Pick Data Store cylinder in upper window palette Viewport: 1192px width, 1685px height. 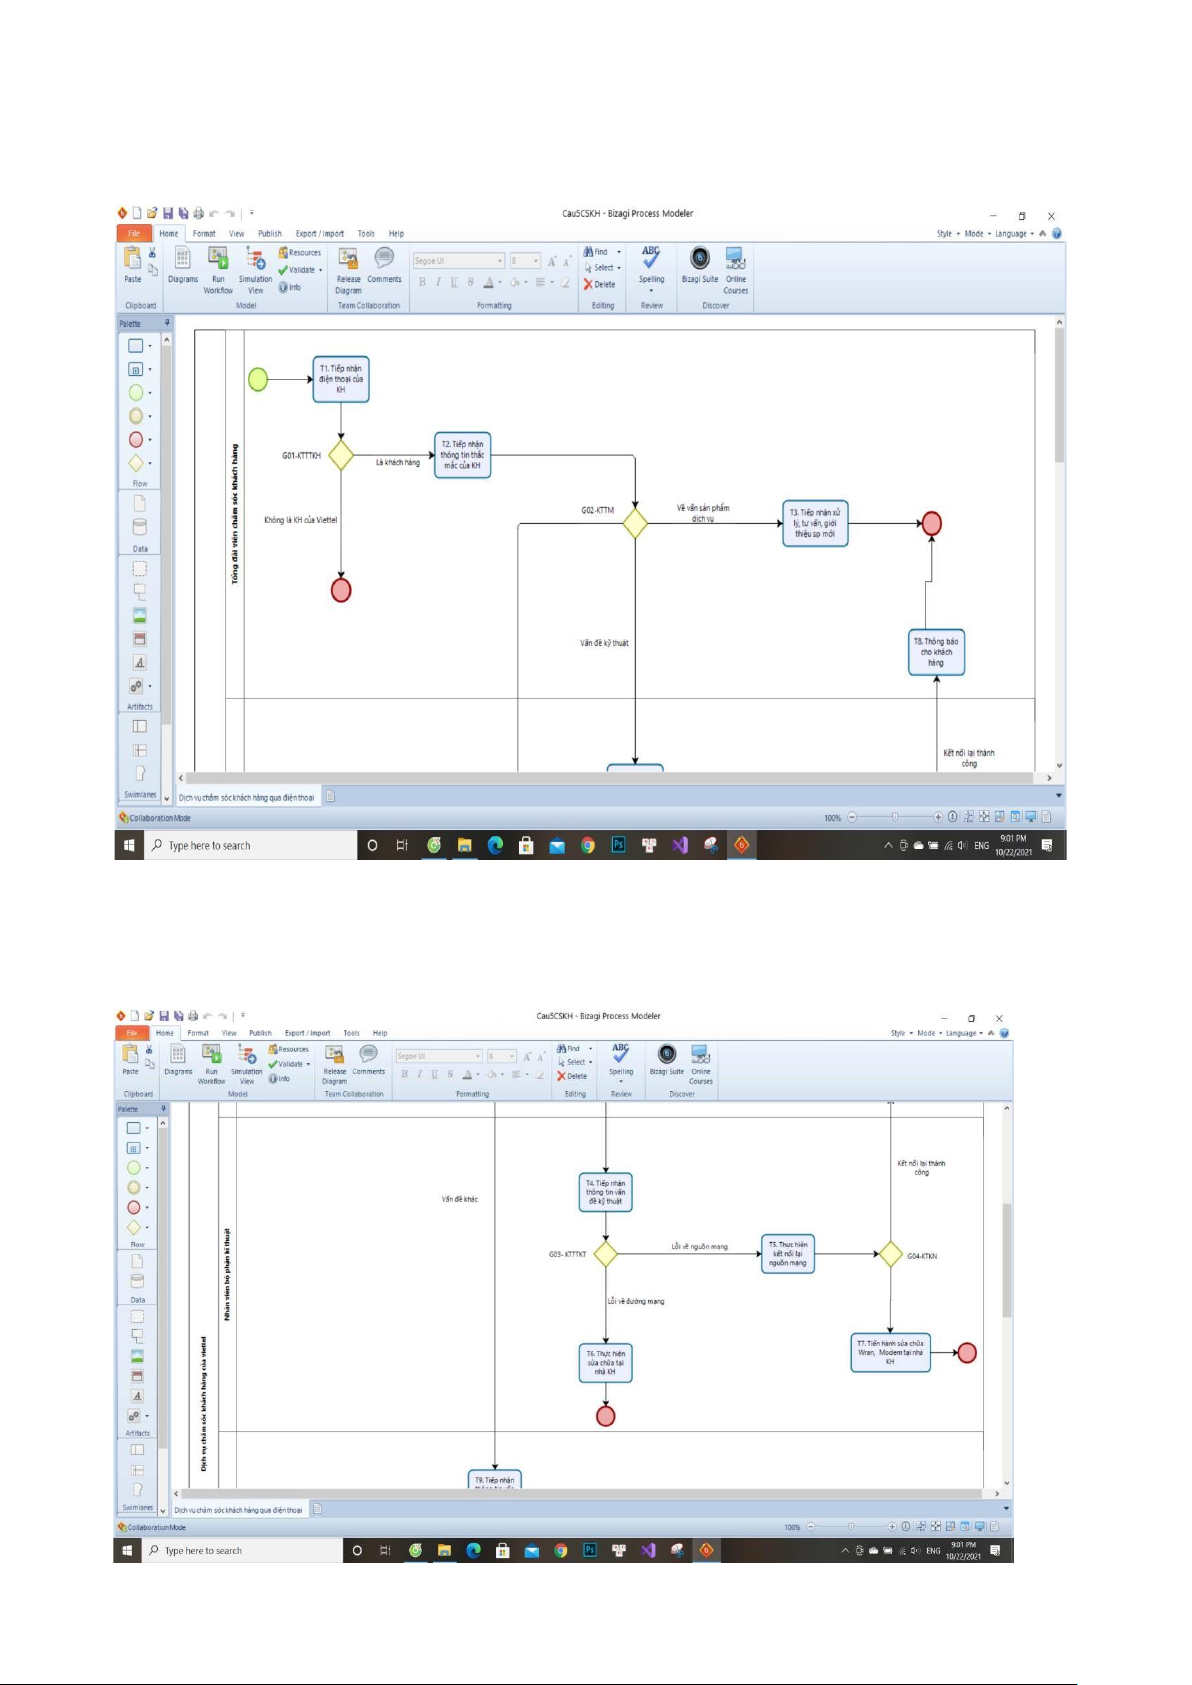[139, 527]
